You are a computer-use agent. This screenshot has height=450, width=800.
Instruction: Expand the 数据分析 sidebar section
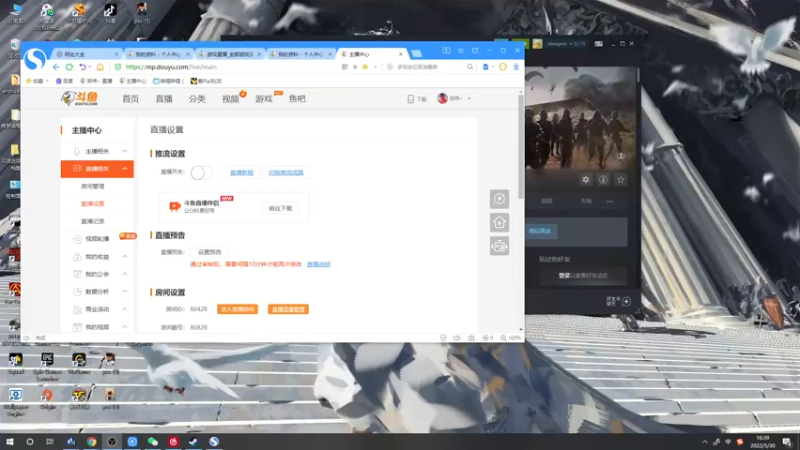124,291
